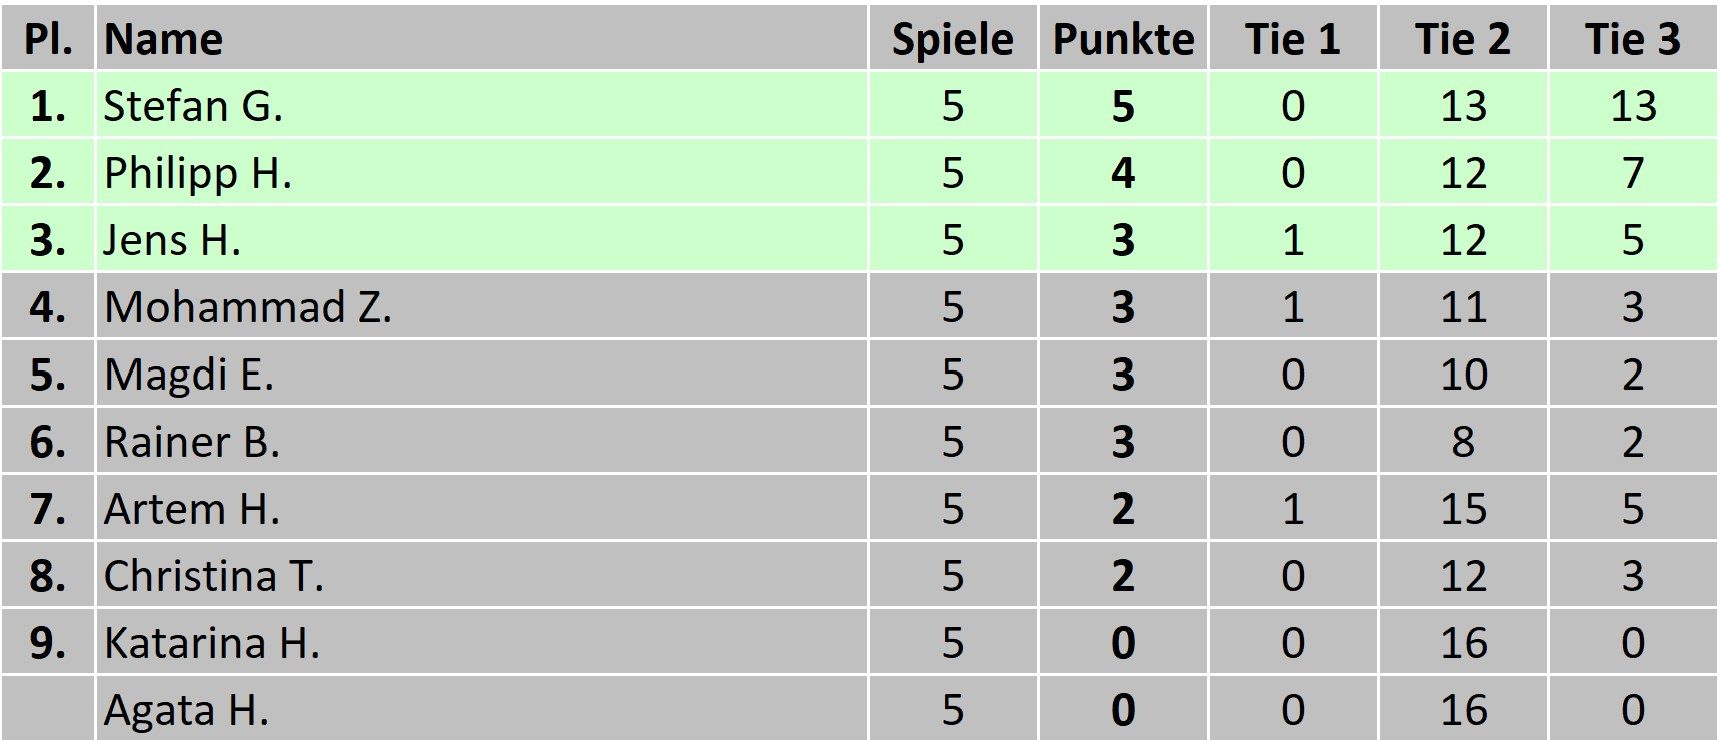This screenshot has height=740, width=1720.
Task: Select the Jens H. name cell
Action: click(172, 240)
